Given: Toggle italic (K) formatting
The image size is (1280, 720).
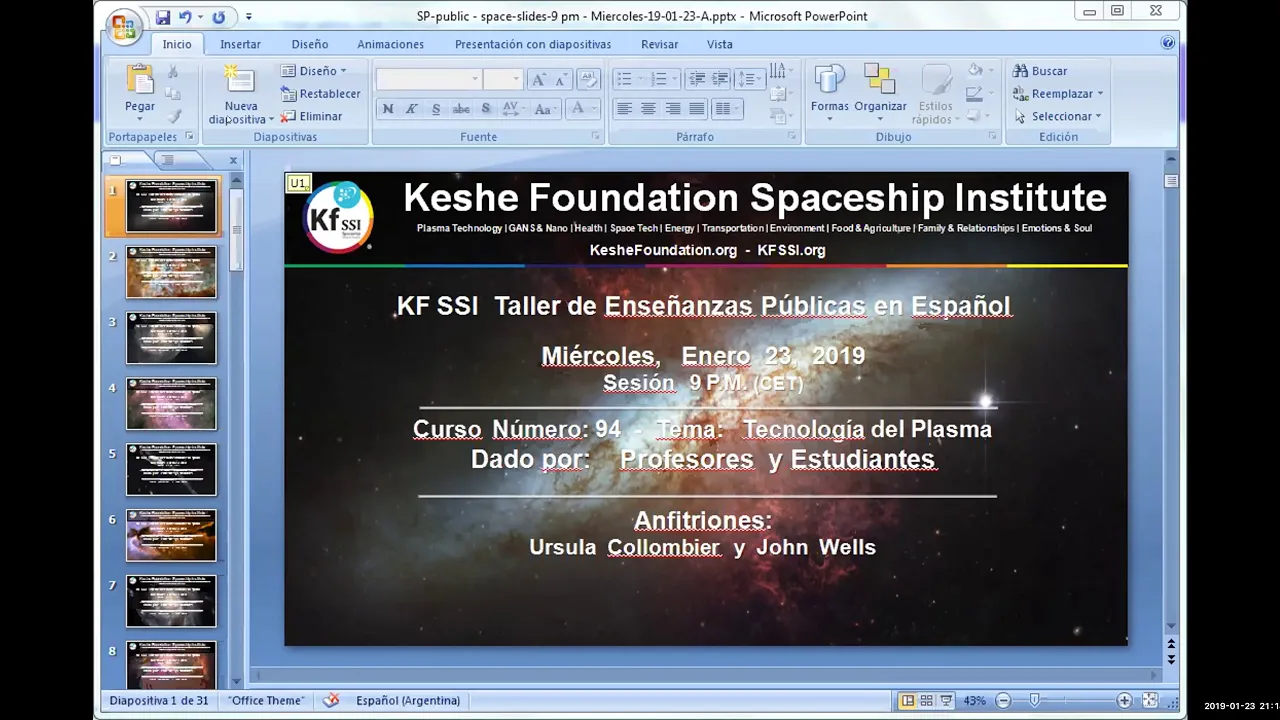Looking at the screenshot, I should 411,109.
